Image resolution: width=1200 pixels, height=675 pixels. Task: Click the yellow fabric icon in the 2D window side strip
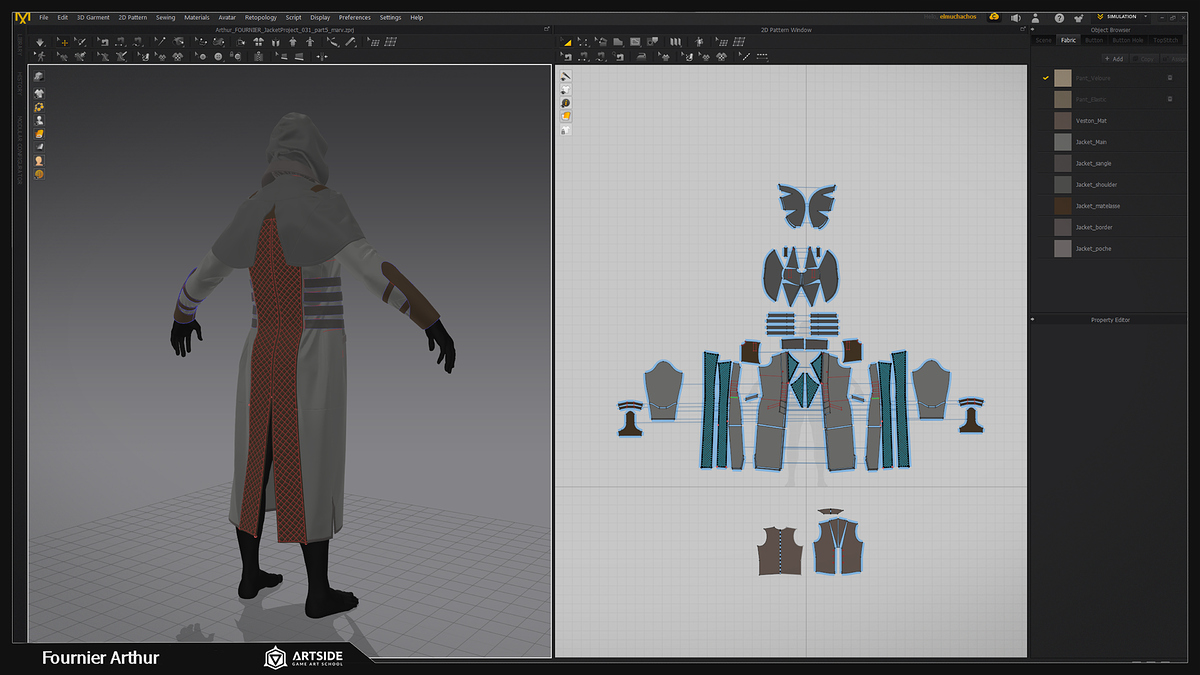pyautogui.click(x=566, y=116)
